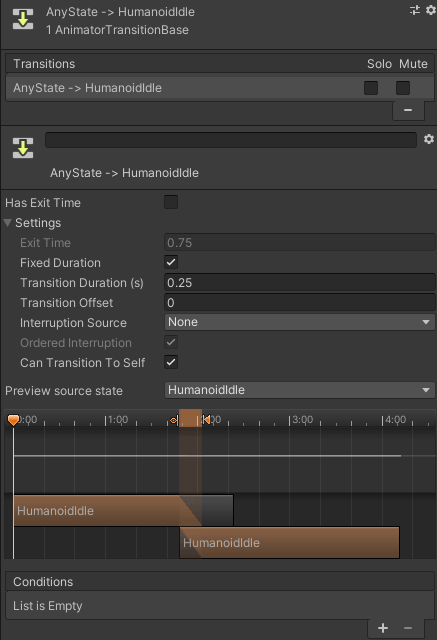Enable Mute for AnyState -> HumanoidIdle

pyautogui.click(x=403, y=88)
